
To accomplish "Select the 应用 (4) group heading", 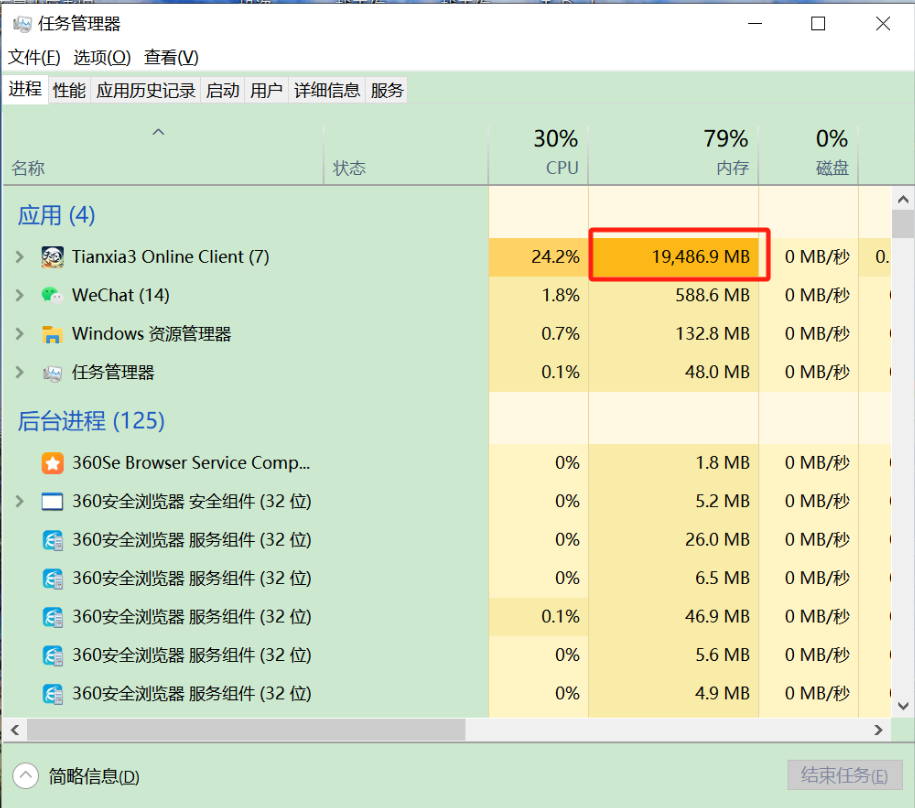I will coord(56,215).
